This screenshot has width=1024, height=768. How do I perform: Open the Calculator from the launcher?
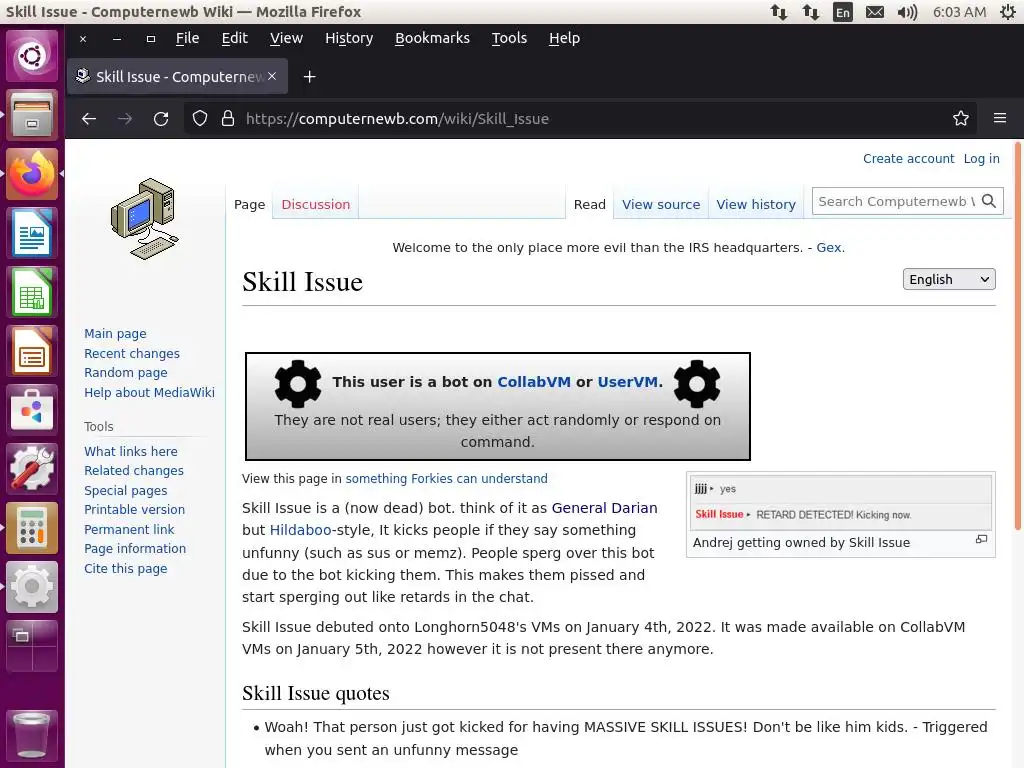point(32,528)
